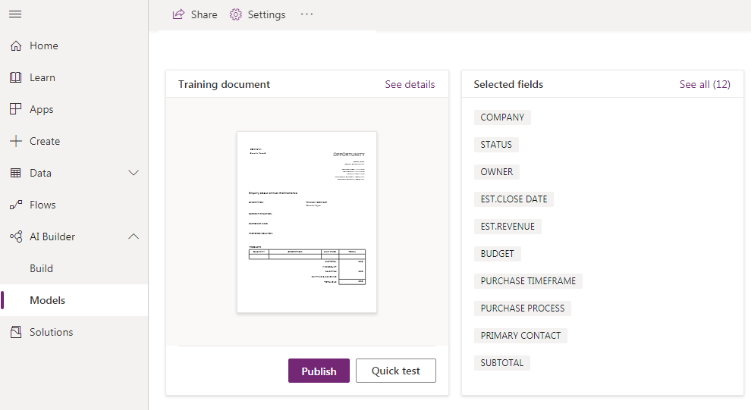
Task: Run a Quick test
Action: 396,371
